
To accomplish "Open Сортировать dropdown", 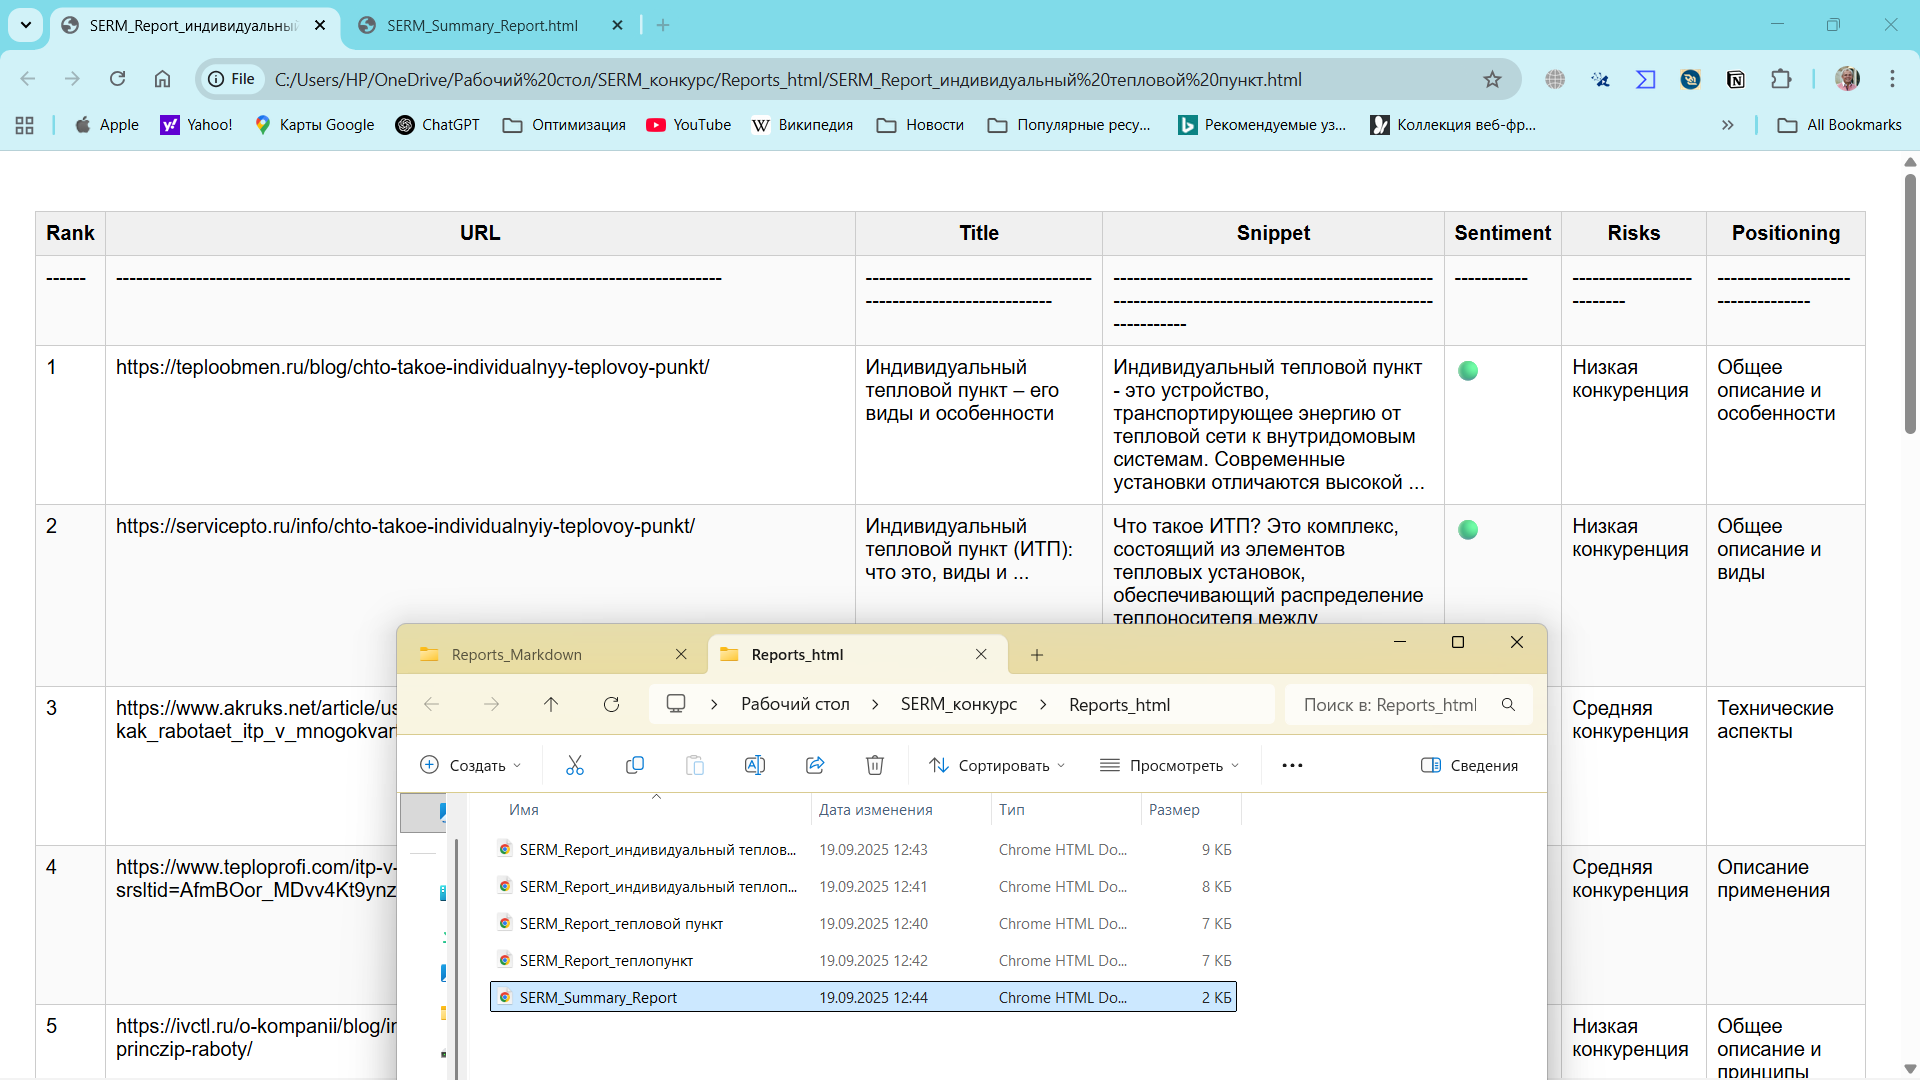I will click(x=997, y=765).
